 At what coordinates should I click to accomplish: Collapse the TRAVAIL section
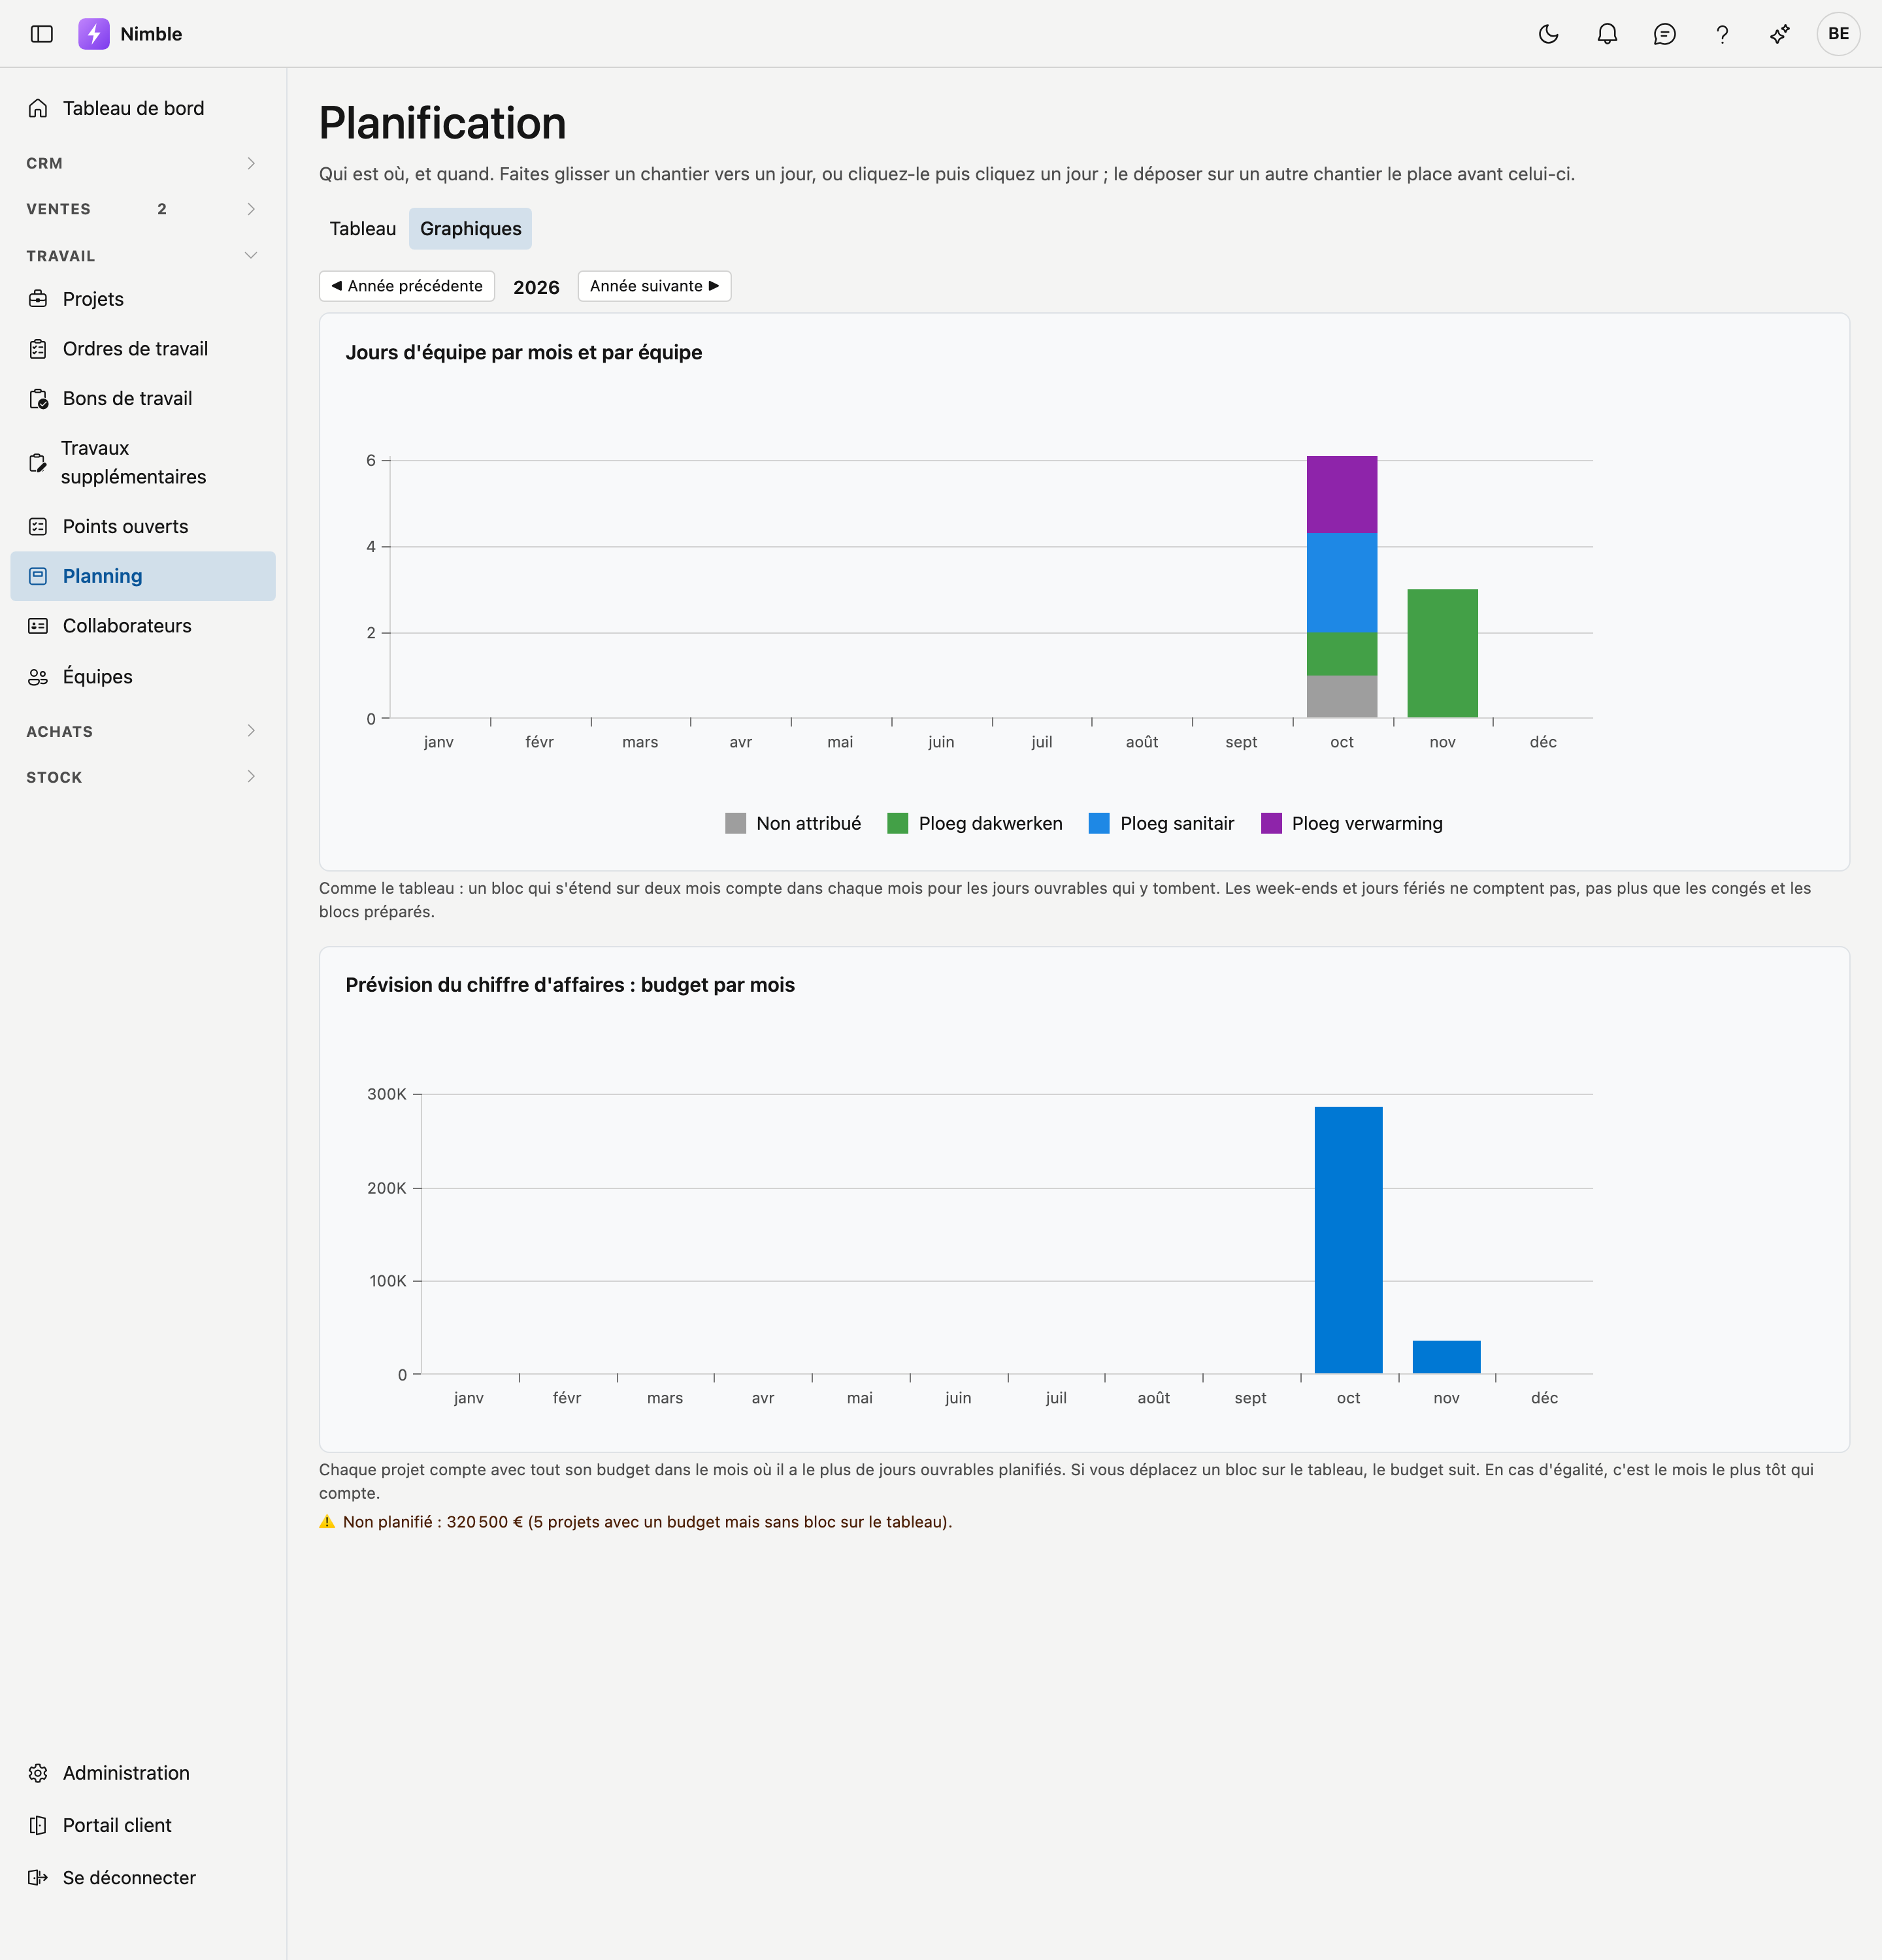point(142,256)
